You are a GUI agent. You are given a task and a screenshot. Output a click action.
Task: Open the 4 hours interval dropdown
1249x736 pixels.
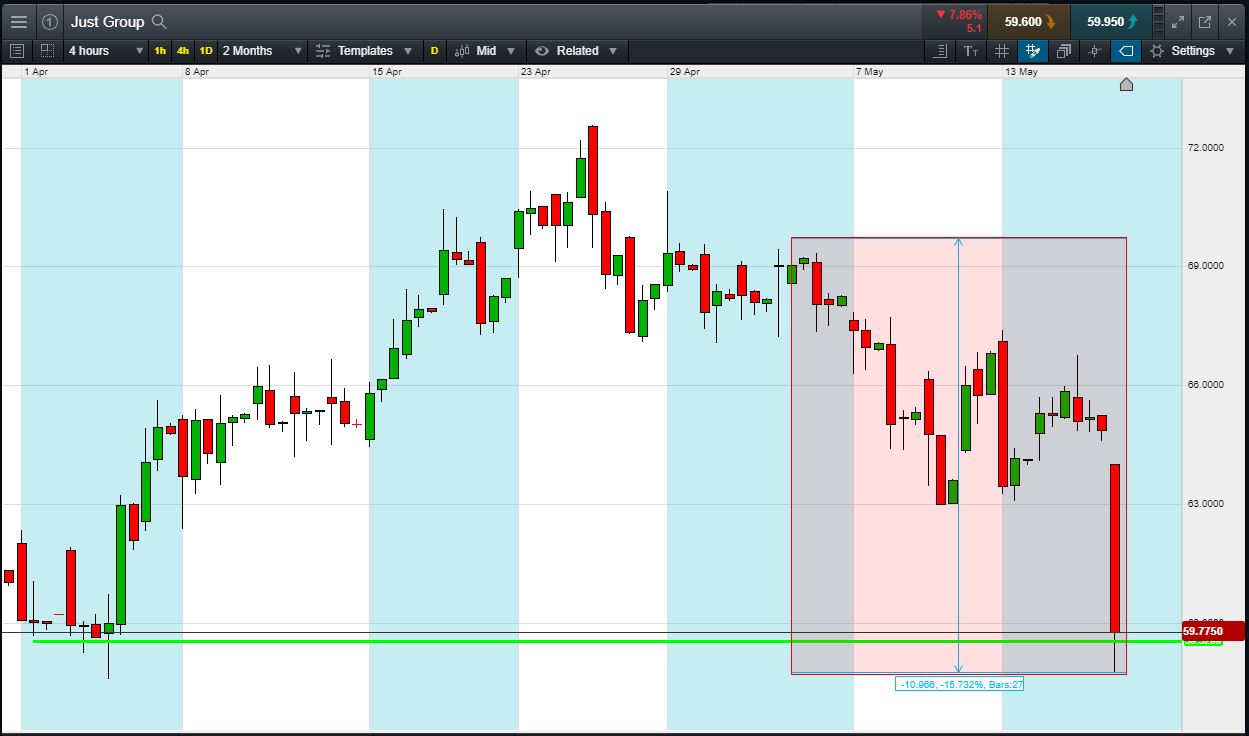point(106,50)
